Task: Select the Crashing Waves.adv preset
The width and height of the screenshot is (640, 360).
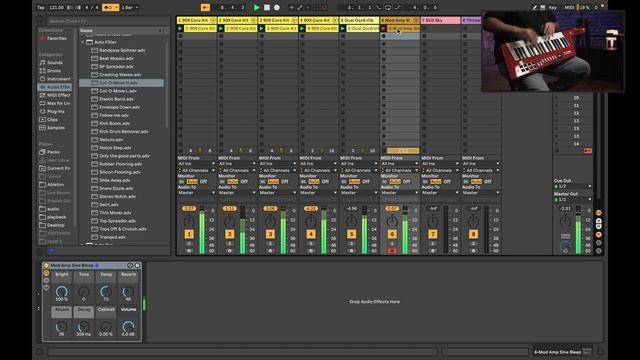Action: coord(120,75)
